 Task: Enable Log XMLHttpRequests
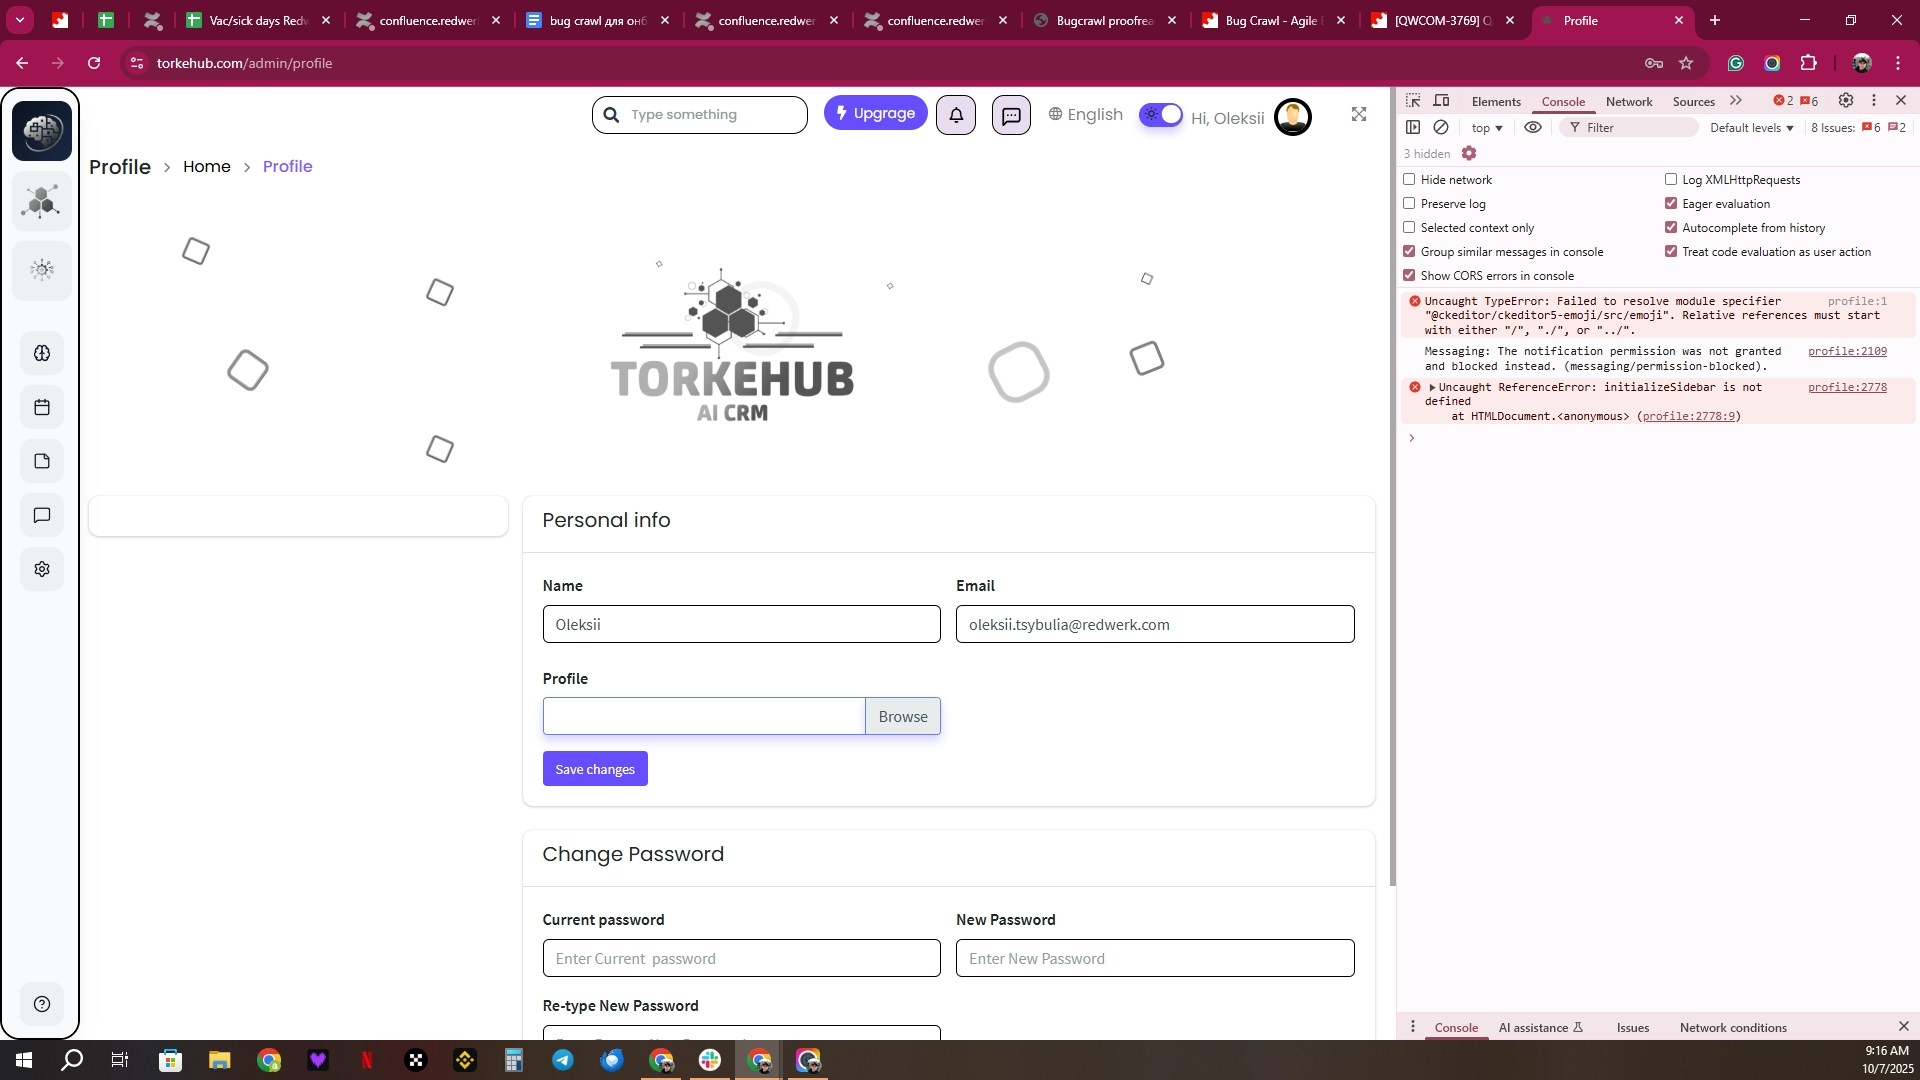1671,179
